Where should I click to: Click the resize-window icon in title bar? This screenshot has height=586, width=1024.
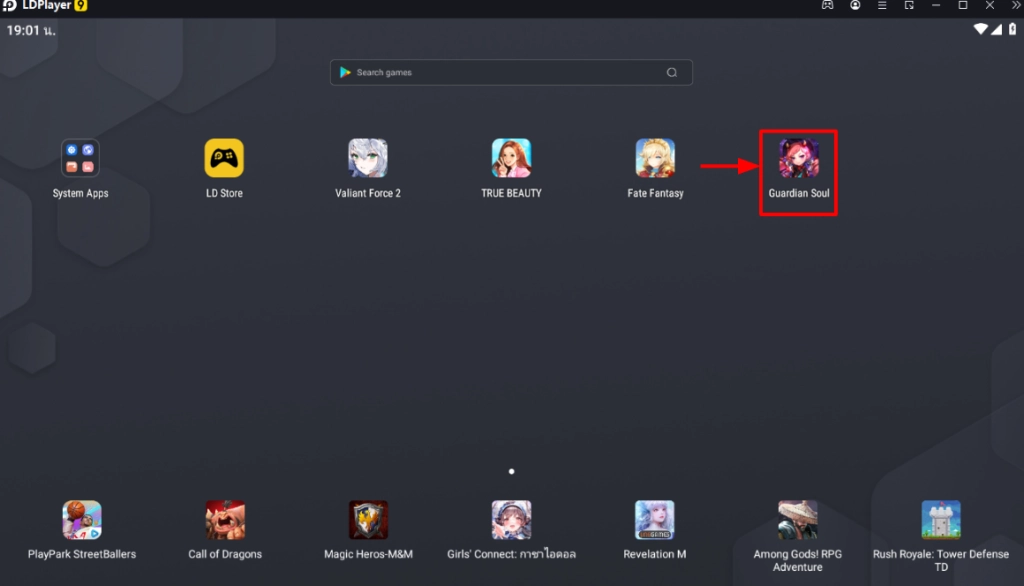(x=909, y=5)
